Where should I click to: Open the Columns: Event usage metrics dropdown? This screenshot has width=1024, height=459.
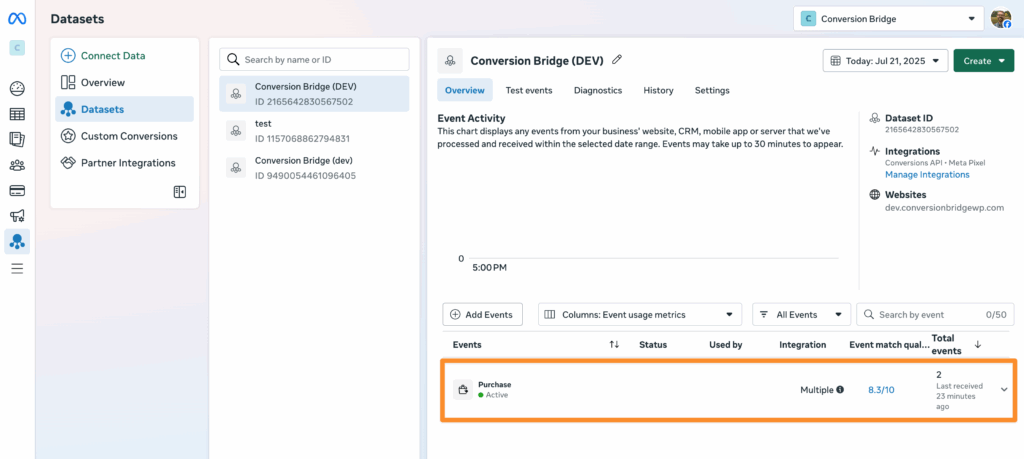tap(639, 315)
